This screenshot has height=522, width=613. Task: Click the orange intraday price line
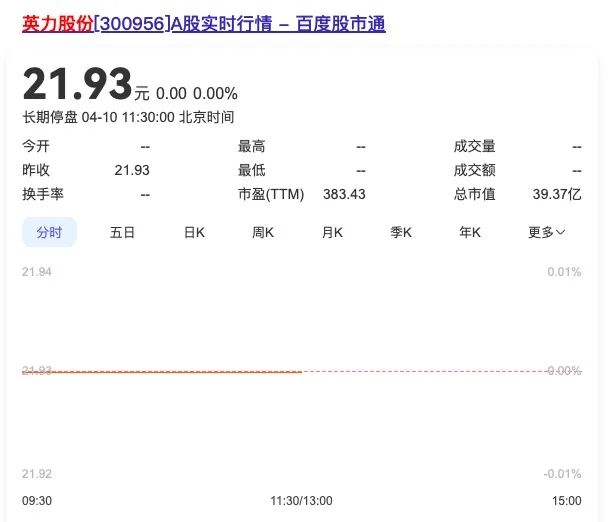(162, 372)
